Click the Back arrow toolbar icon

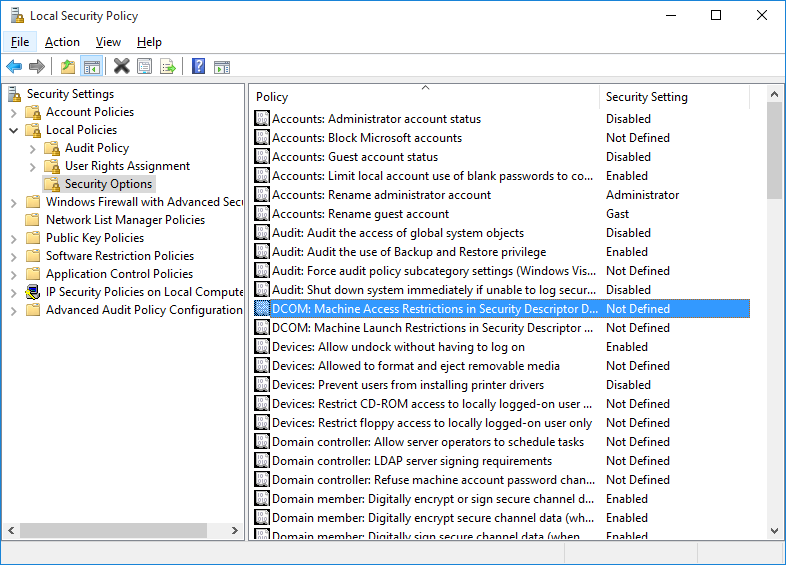[x=14, y=67]
